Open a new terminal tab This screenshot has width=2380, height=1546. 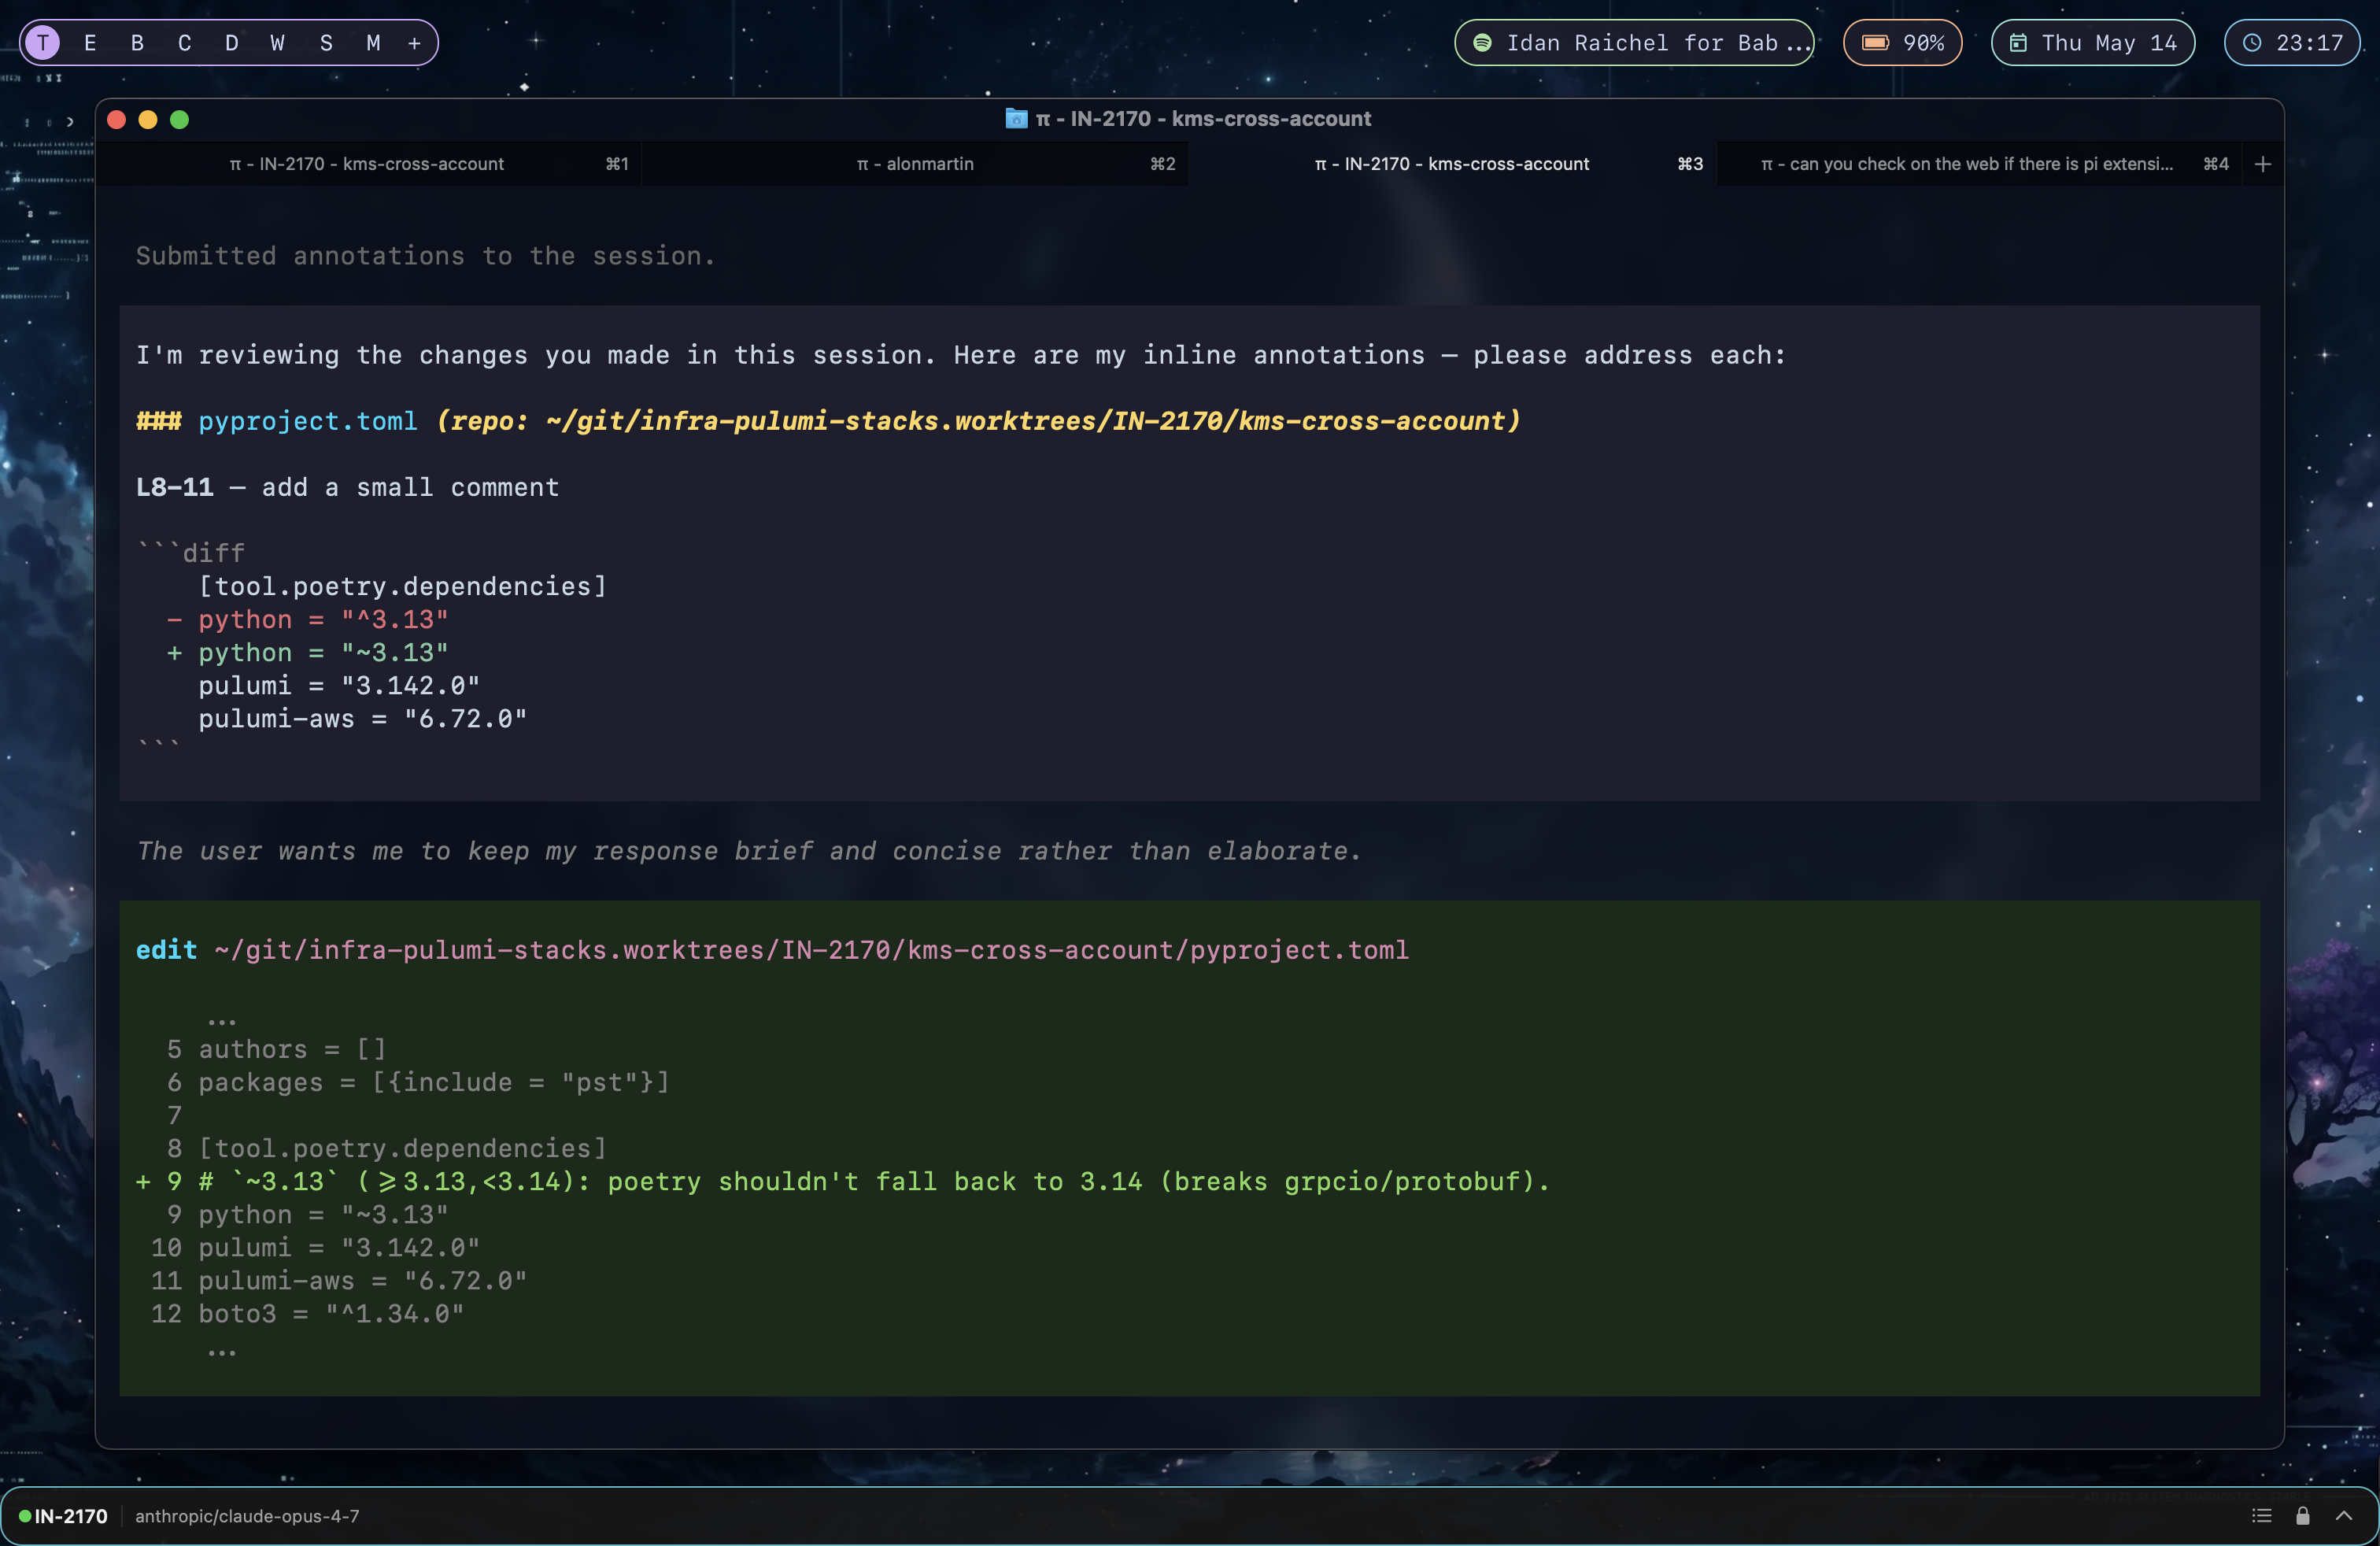(2262, 164)
